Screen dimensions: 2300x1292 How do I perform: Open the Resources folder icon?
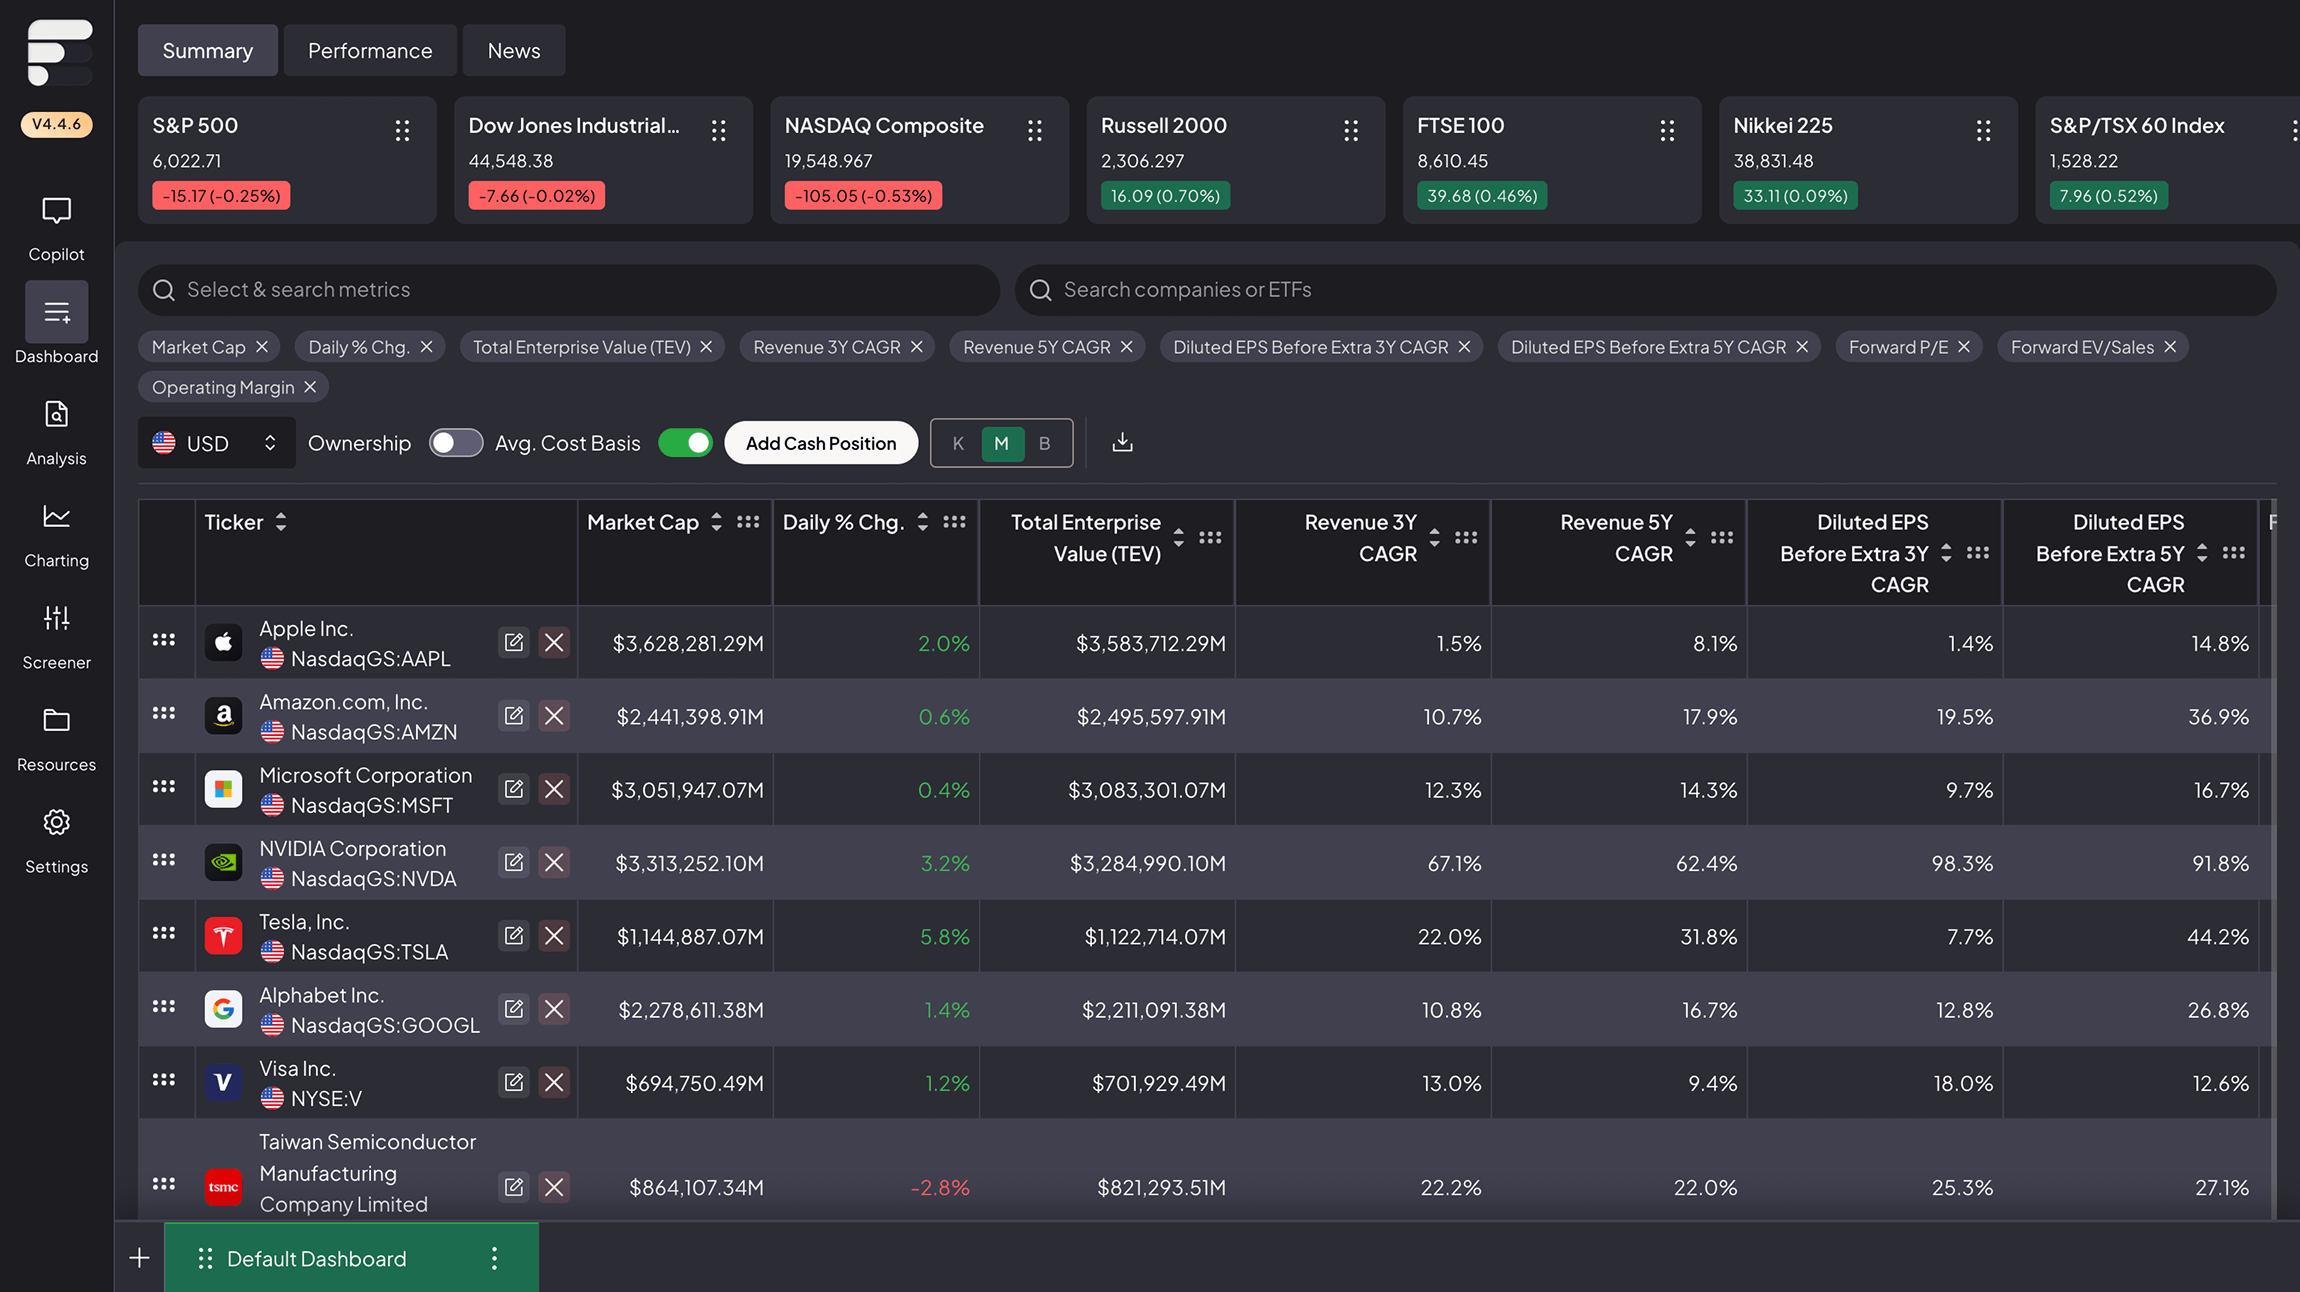tap(56, 721)
